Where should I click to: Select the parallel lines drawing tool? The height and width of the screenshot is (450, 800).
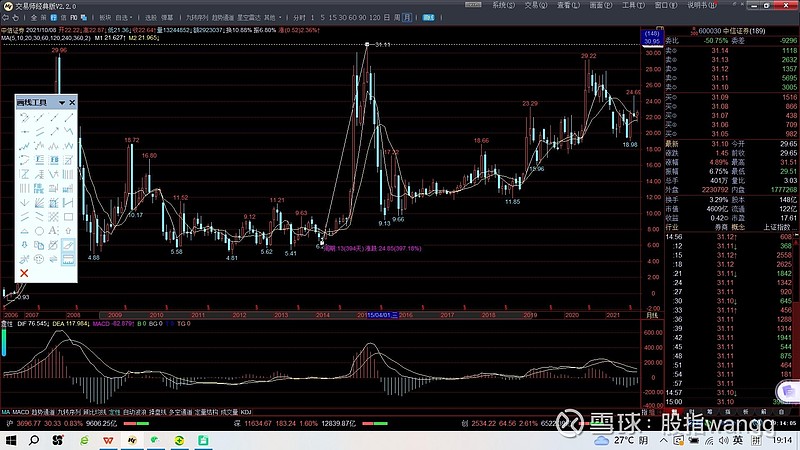tap(39, 132)
